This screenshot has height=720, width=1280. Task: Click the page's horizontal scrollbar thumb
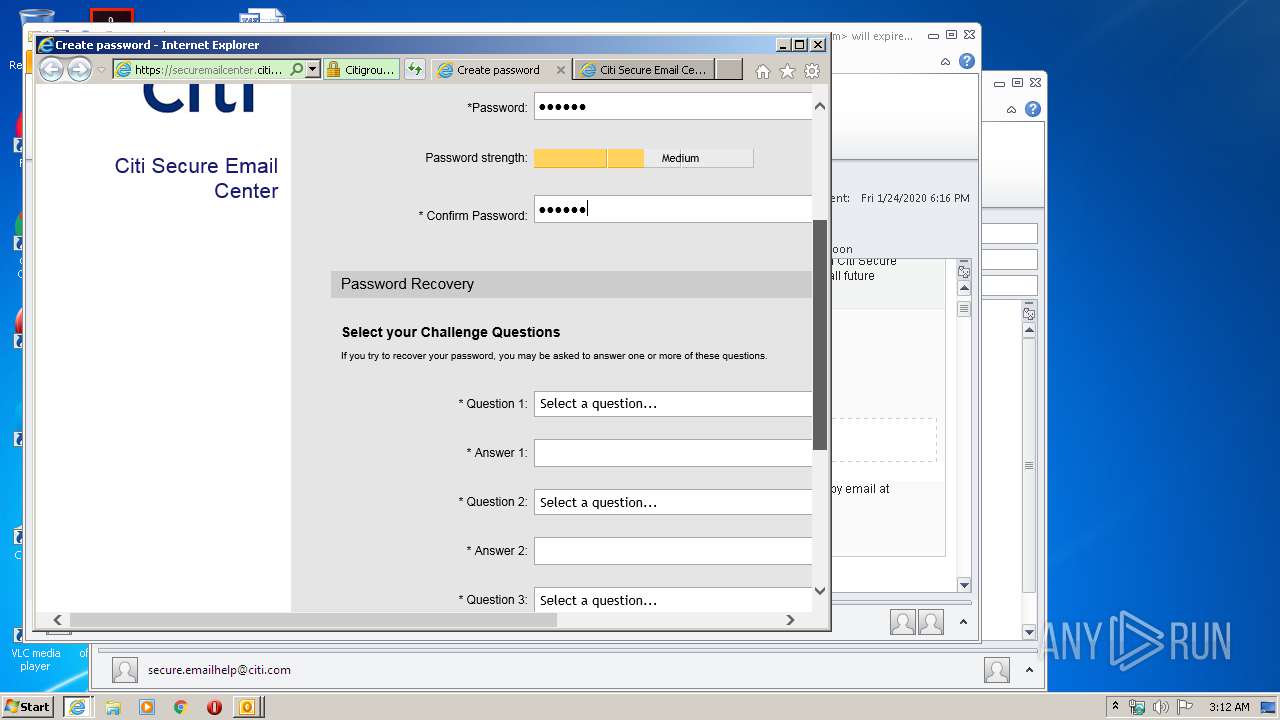click(313, 620)
